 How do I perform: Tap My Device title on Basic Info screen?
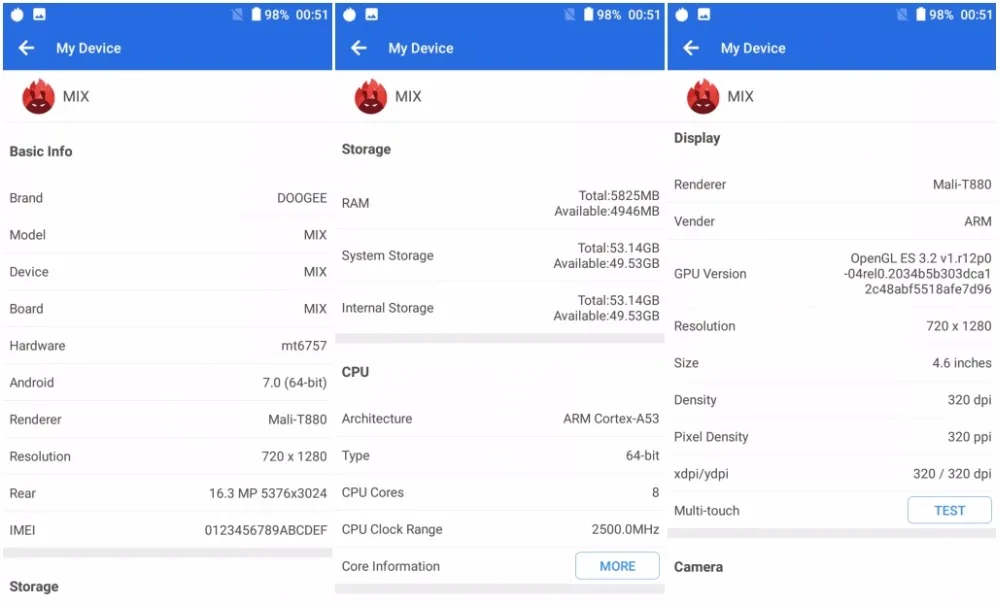(89, 48)
